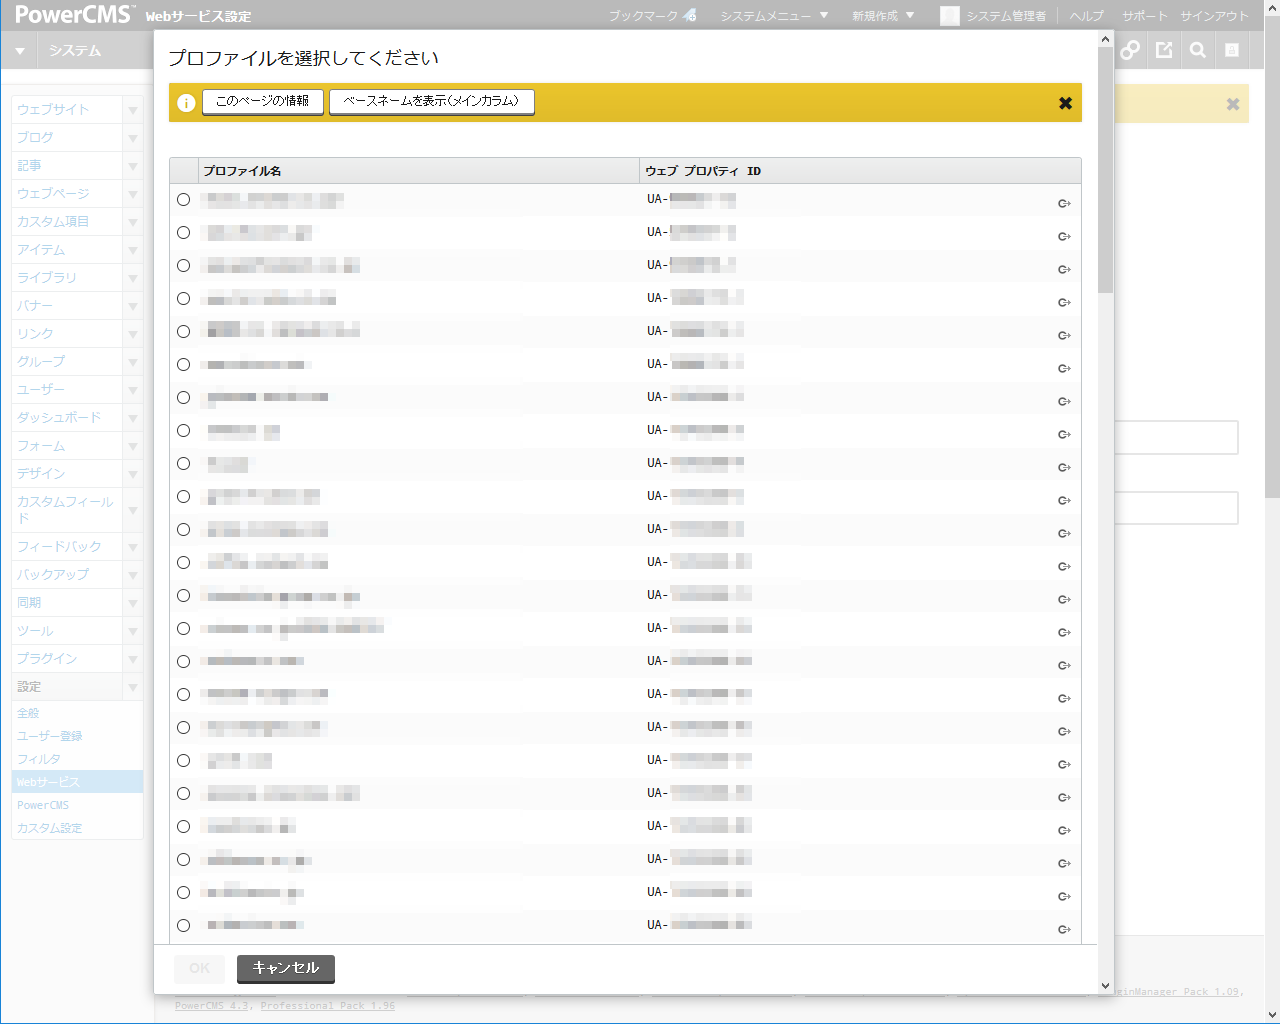Open グループ sidebar menu
Viewport: 1280px width, 1024px height.
(x=41, y=361)
